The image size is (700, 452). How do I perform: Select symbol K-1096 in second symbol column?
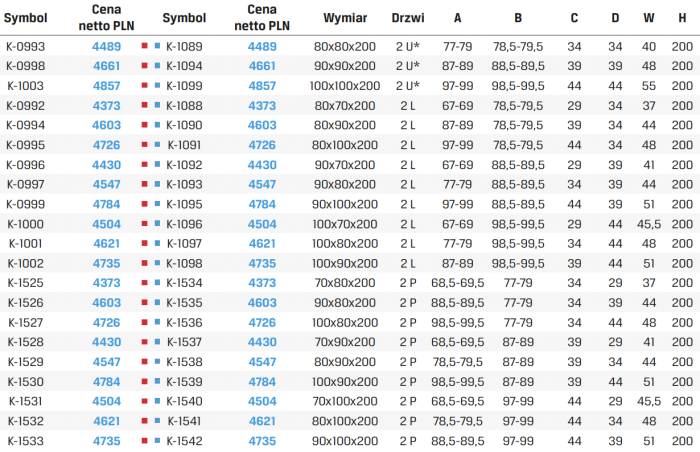pos(184,224)
